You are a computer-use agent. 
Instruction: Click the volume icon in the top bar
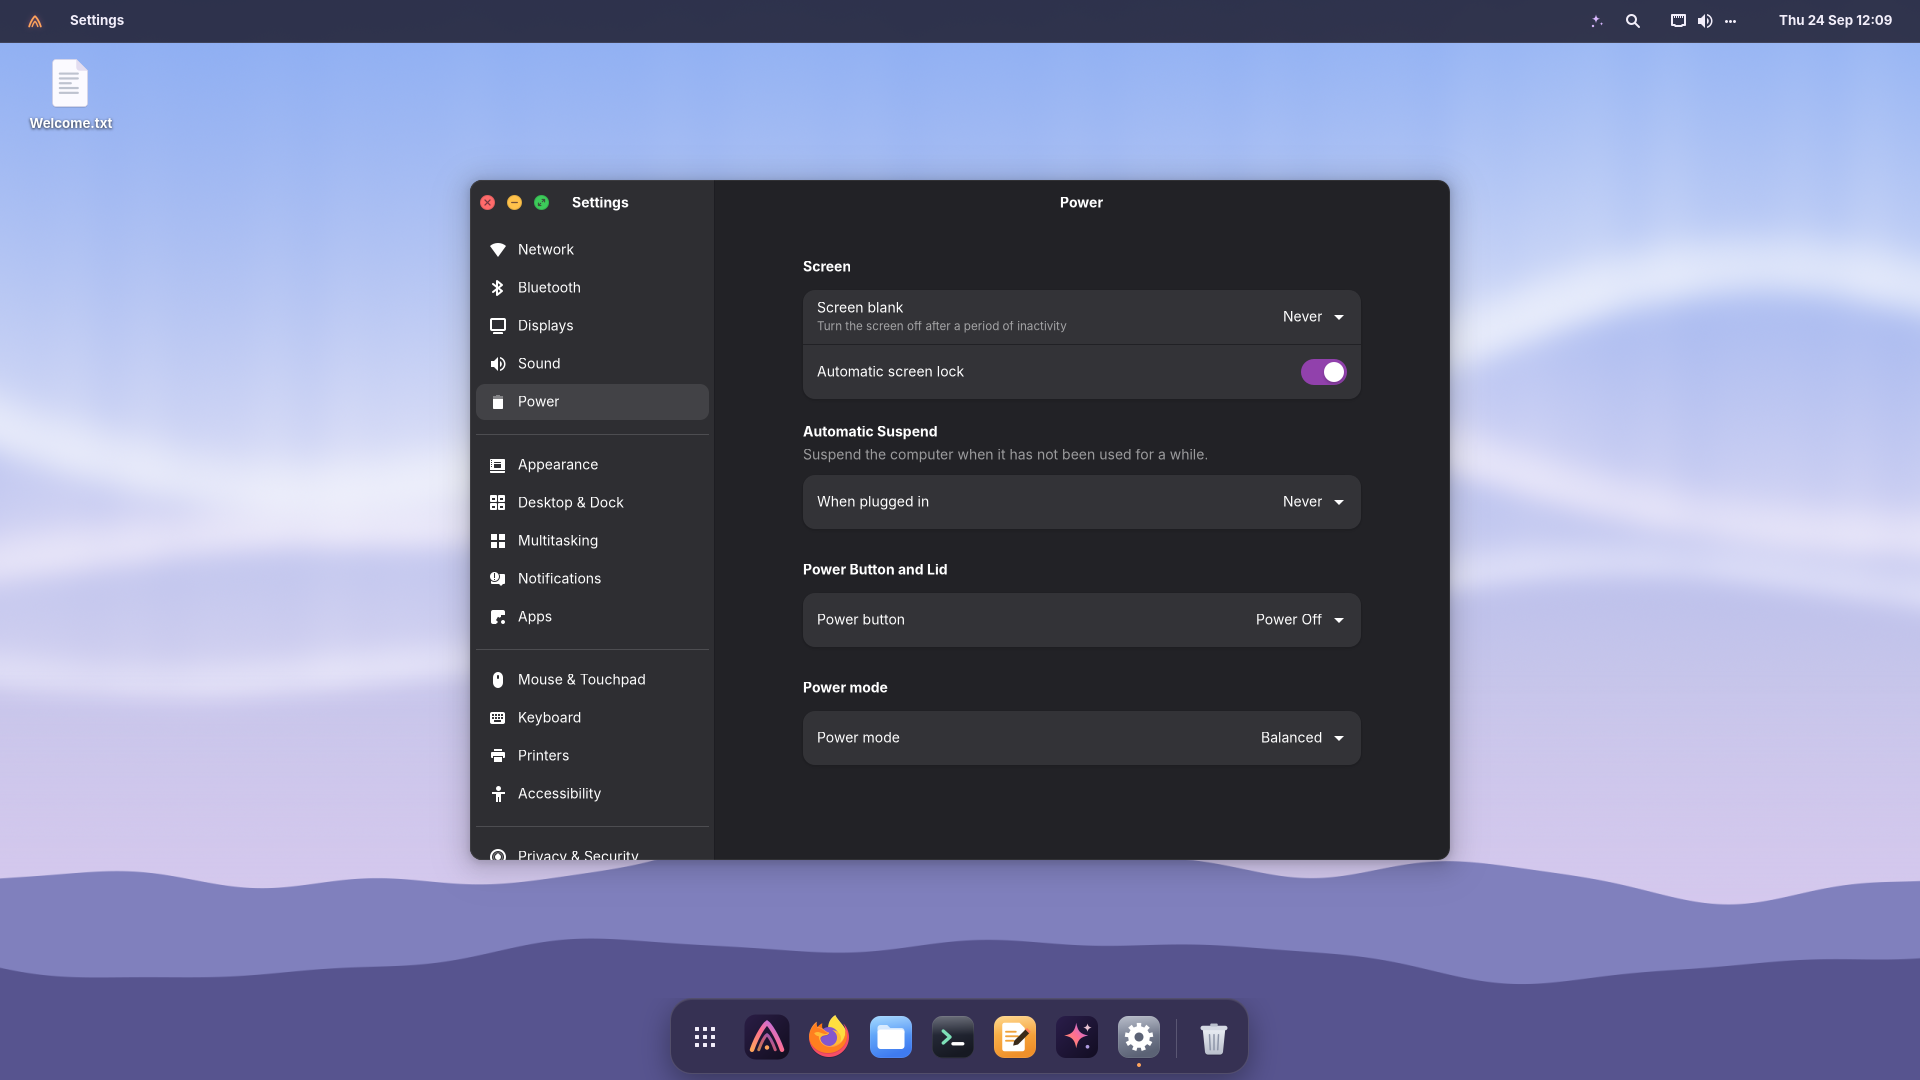1705,21
